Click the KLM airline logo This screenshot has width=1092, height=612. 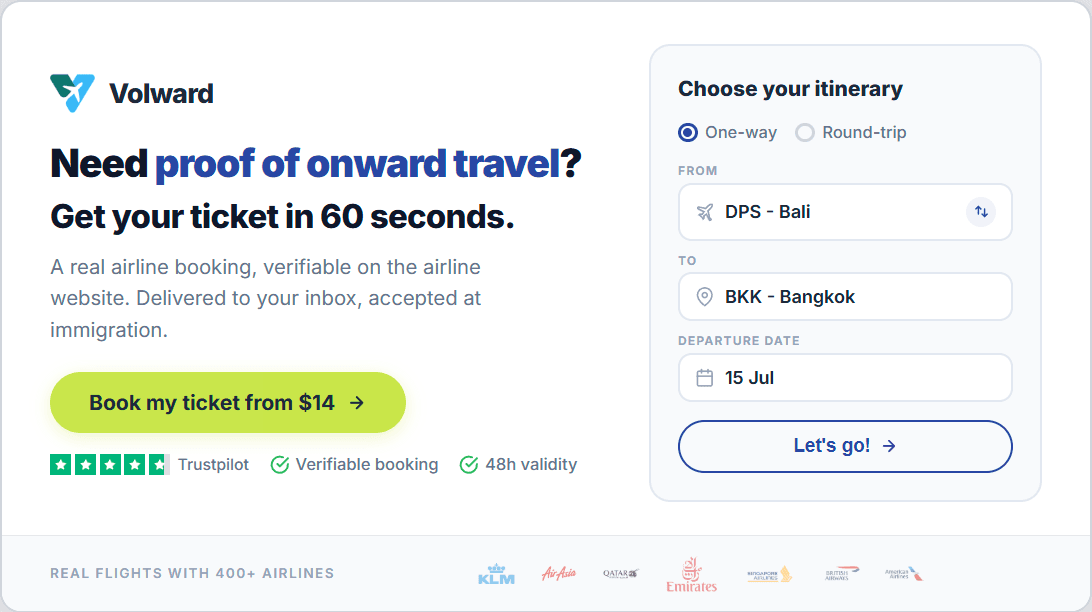(x=497, y=574)
